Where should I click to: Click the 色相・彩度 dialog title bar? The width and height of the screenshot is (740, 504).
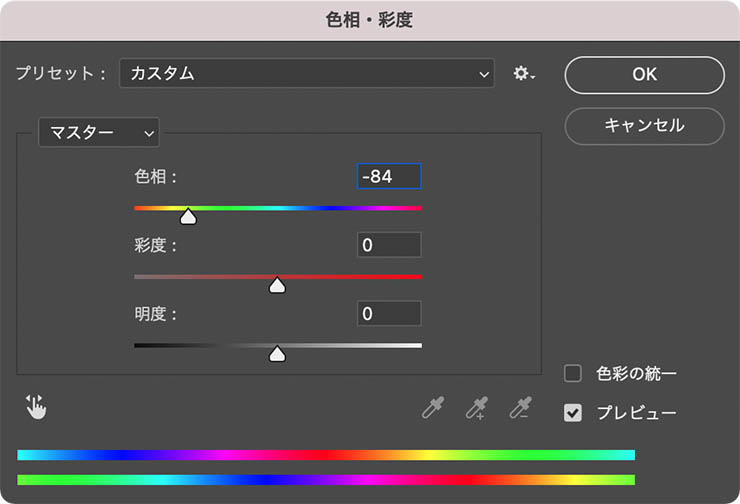[370, 19]
